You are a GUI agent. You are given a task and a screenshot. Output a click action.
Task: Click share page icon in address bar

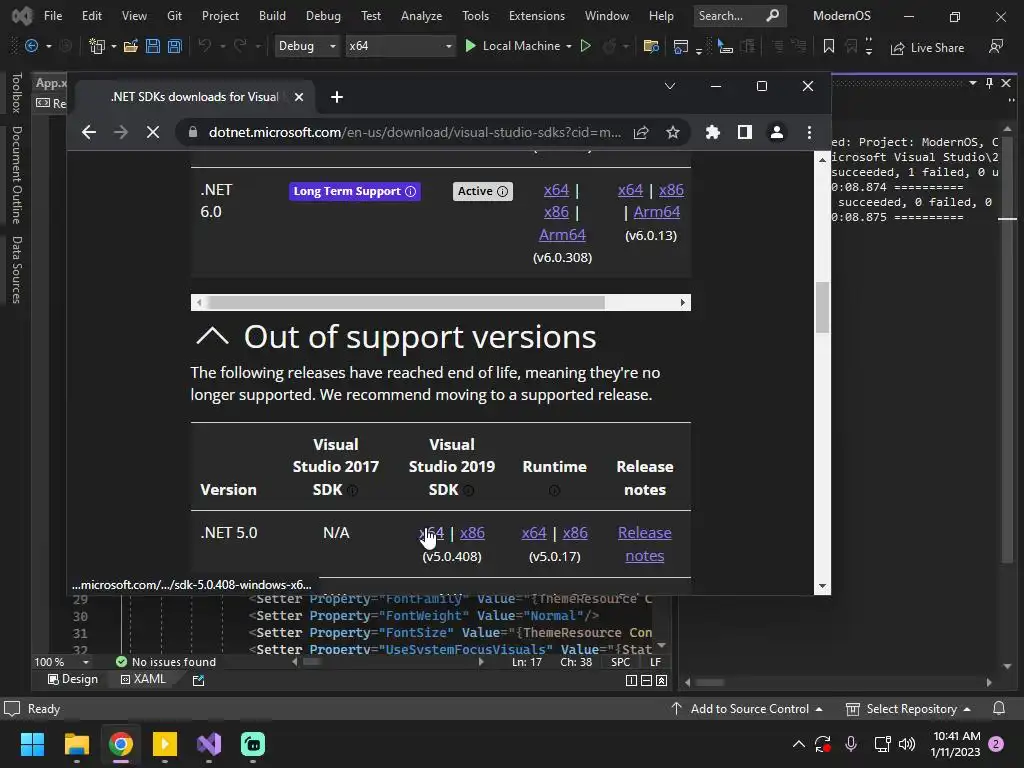[641, 133]
